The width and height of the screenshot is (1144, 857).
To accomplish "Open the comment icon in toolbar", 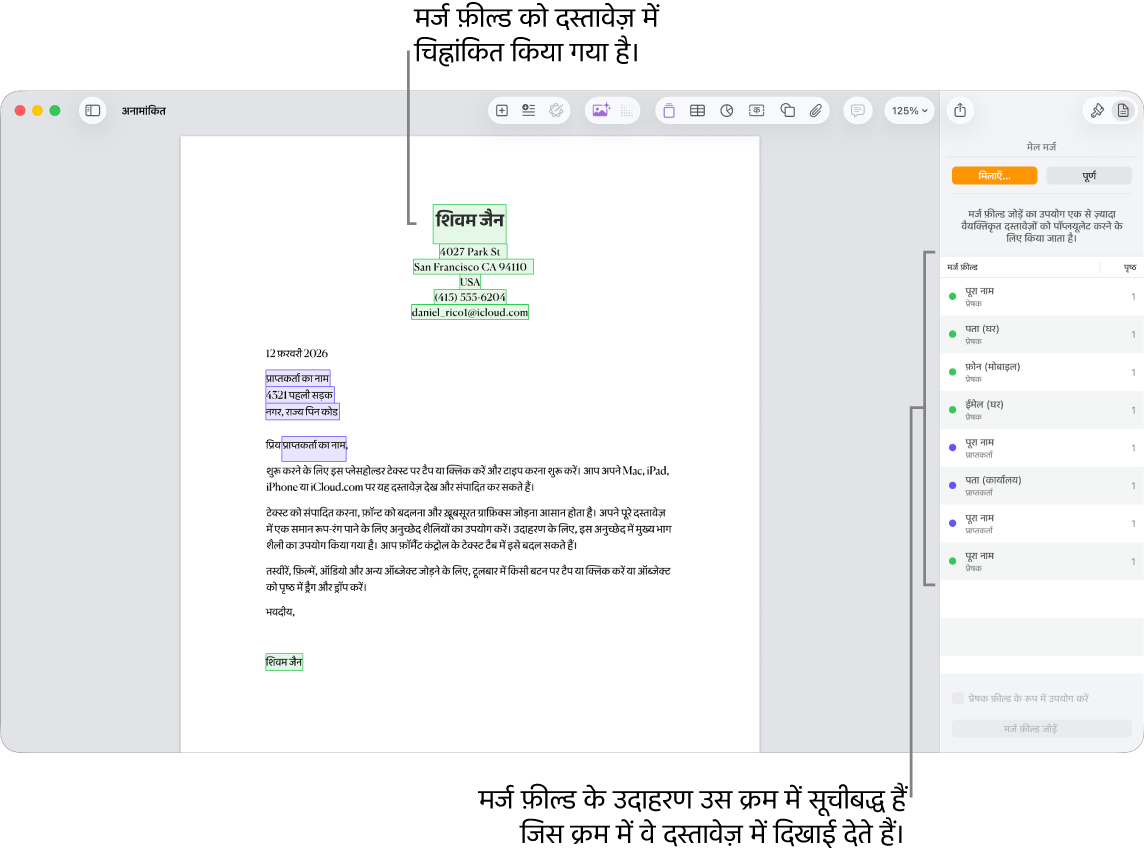I will pyautogui.click(x=858, y=111).
